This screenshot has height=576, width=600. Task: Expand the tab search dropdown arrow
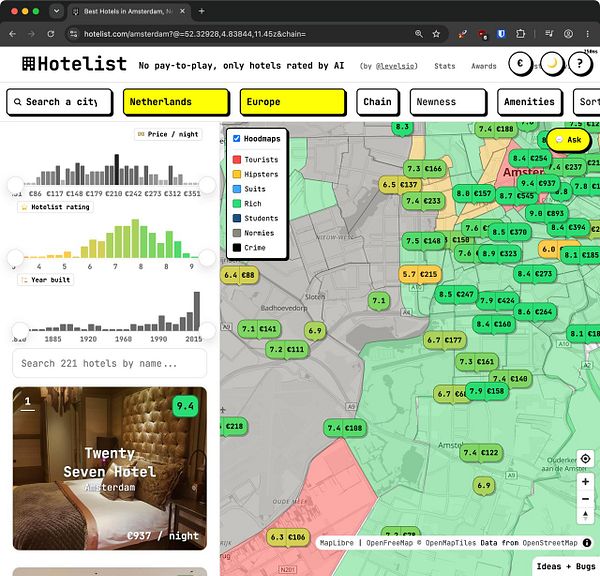pyautogui.click(x=56, y=11)
